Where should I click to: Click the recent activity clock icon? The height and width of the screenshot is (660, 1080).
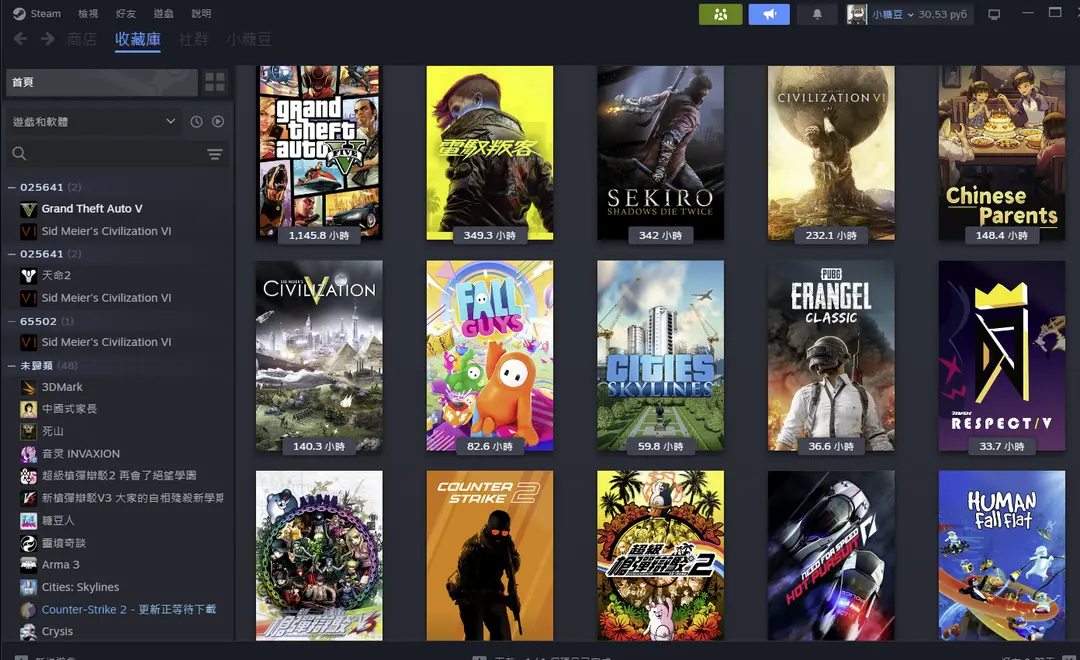(196, 121)
